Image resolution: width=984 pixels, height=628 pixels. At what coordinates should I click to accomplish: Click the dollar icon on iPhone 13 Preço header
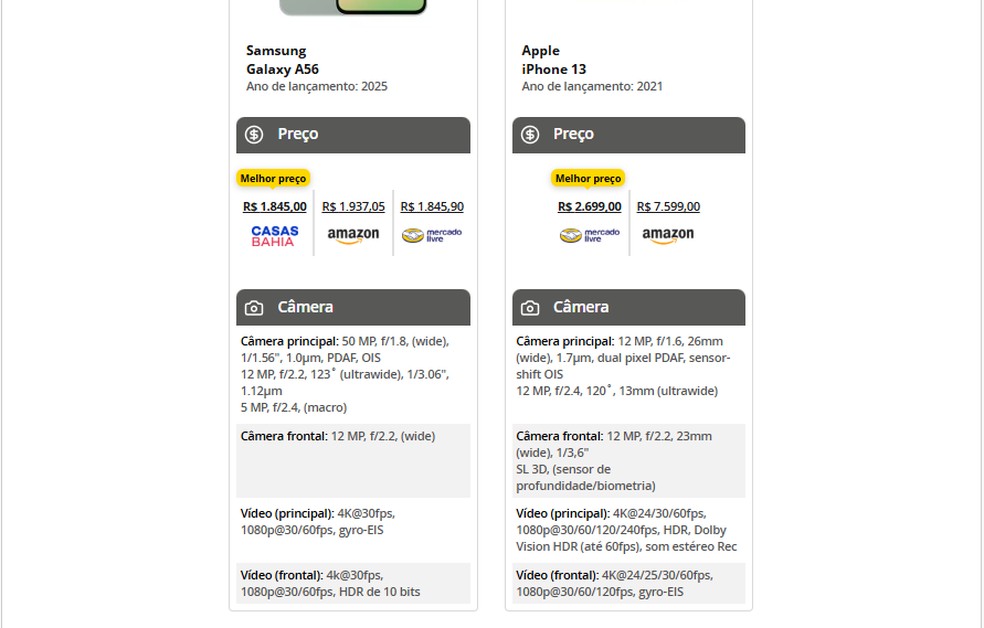pos(529,134)
